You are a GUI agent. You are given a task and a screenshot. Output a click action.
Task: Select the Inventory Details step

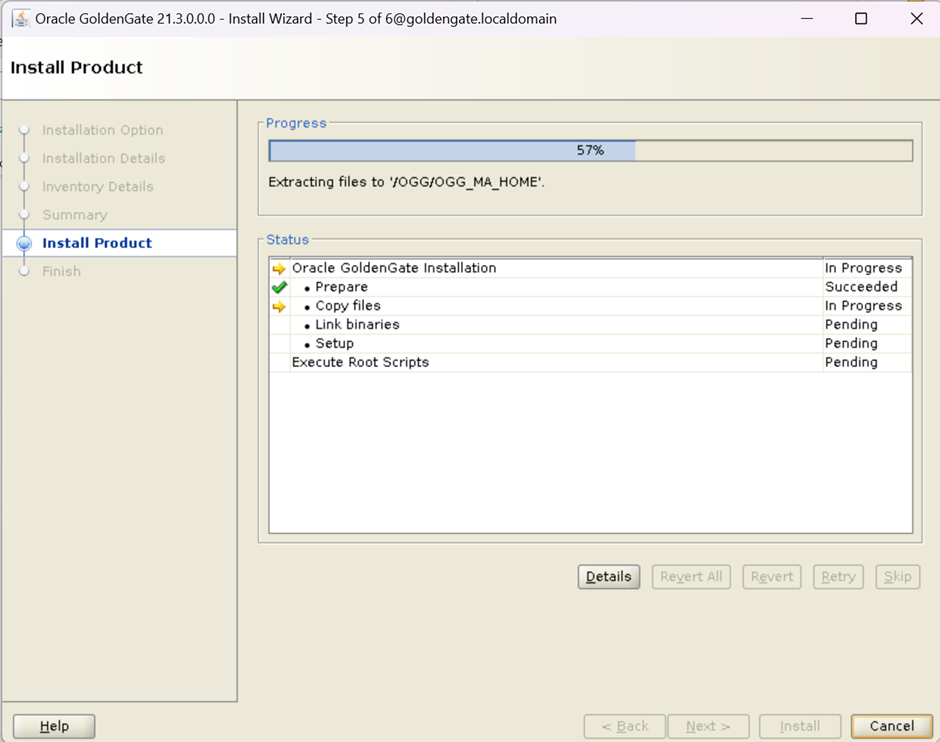(97, 186)
